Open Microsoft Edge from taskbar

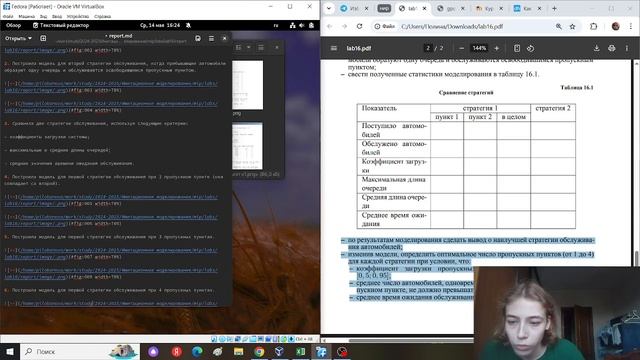197,351
